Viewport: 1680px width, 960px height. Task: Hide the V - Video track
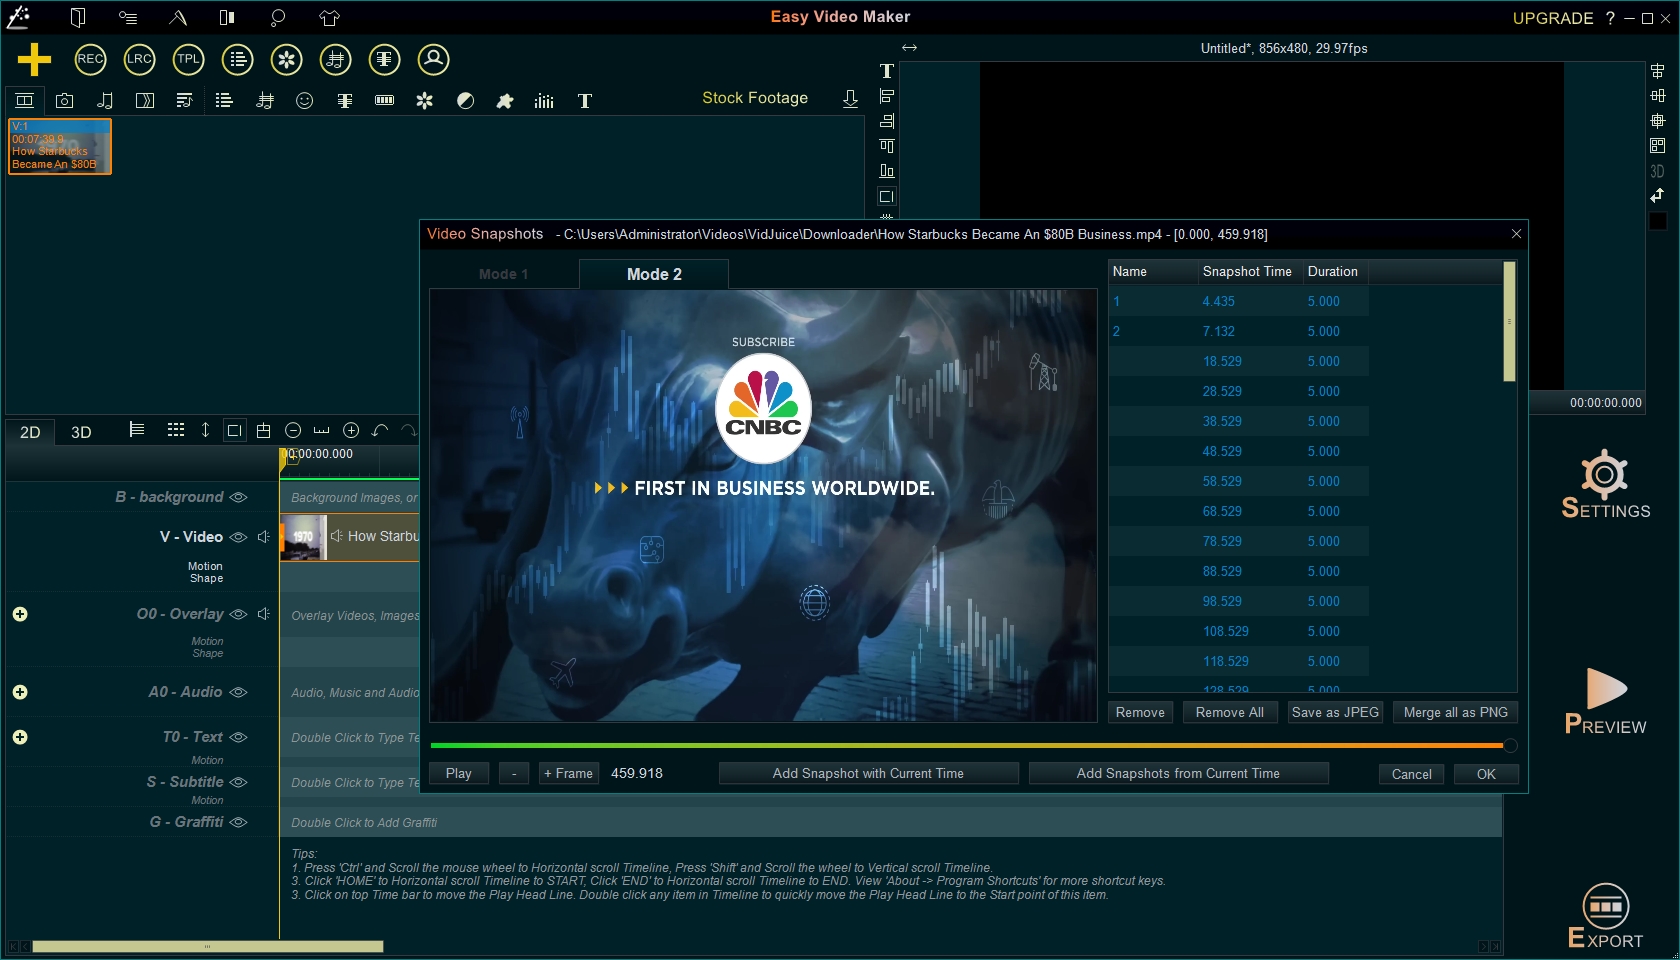pos(239,537)
